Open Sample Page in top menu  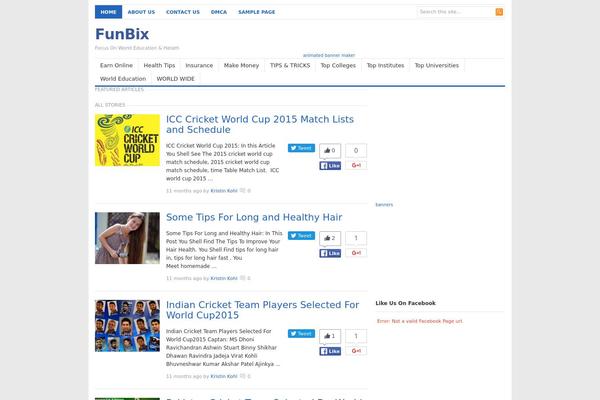(257, 12)
